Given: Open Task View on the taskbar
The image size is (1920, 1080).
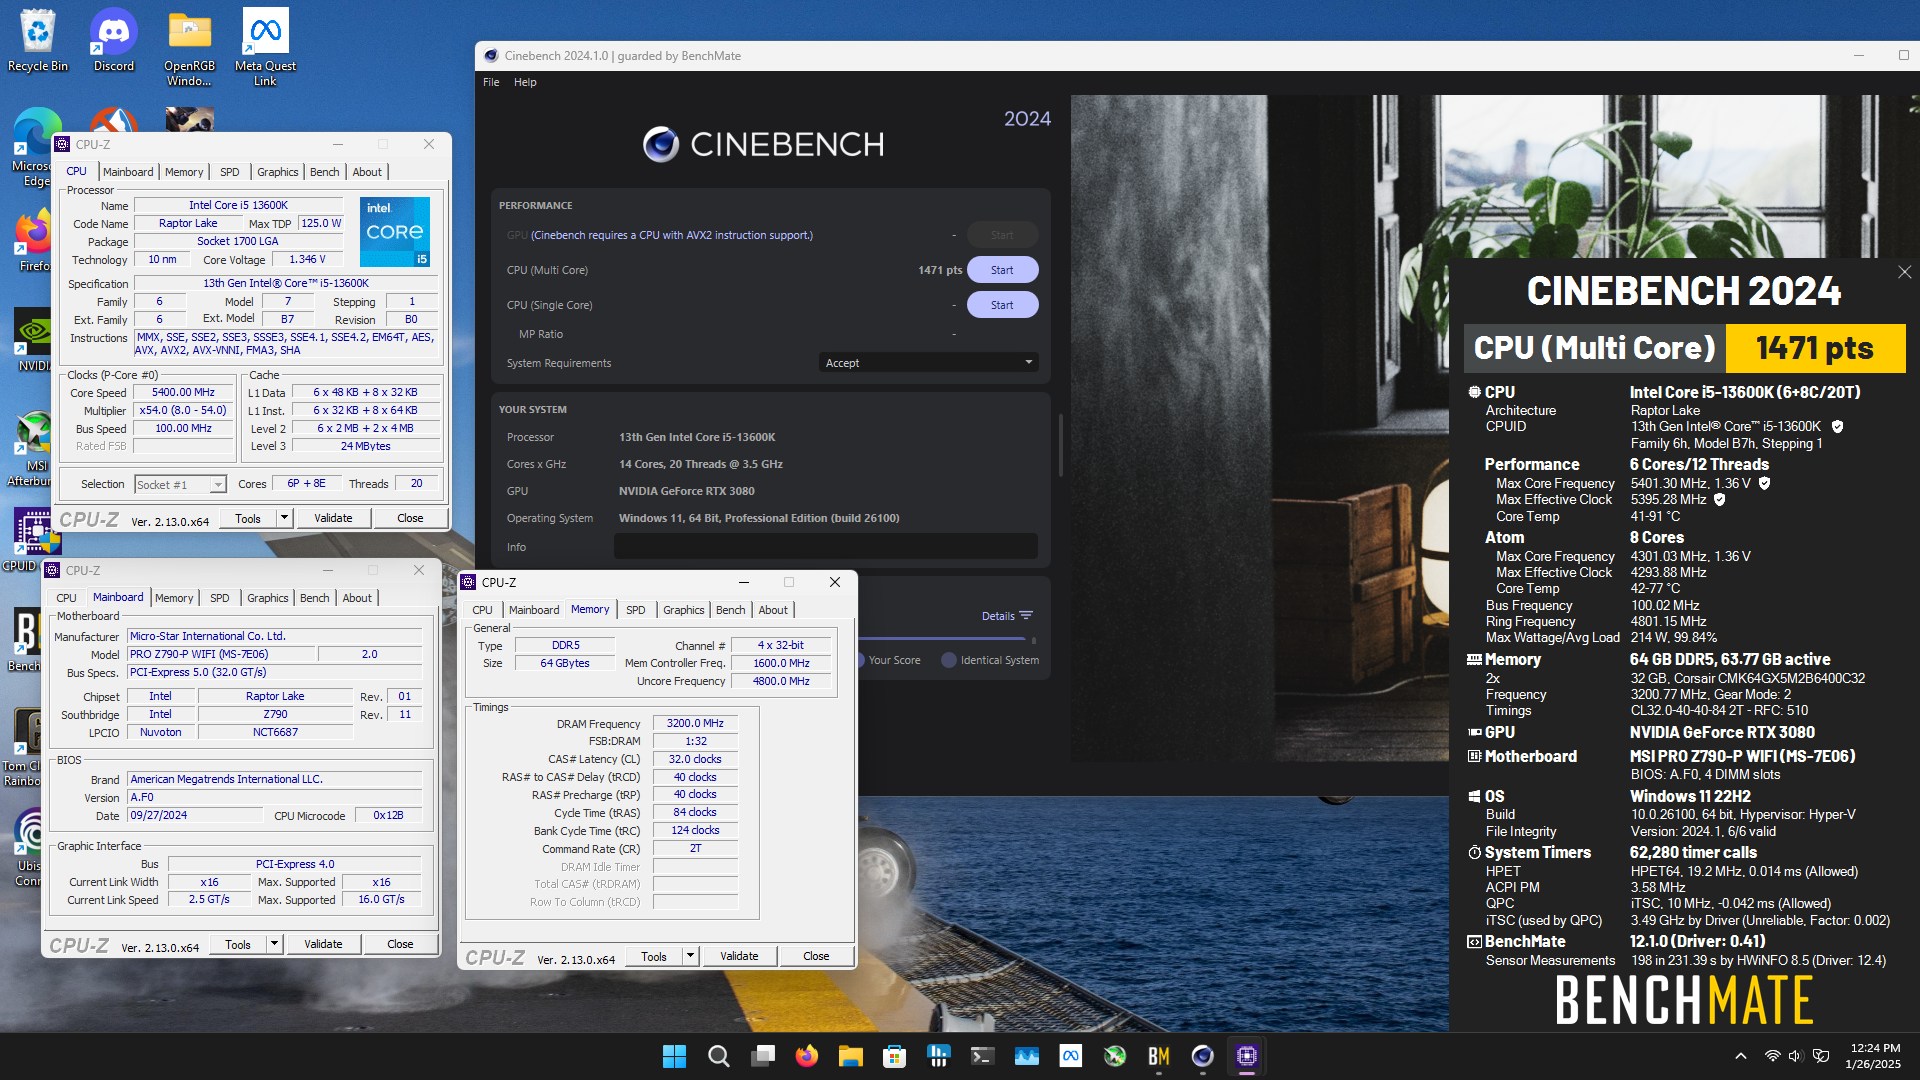Looking at the screenshot, I should point(763,1056).
